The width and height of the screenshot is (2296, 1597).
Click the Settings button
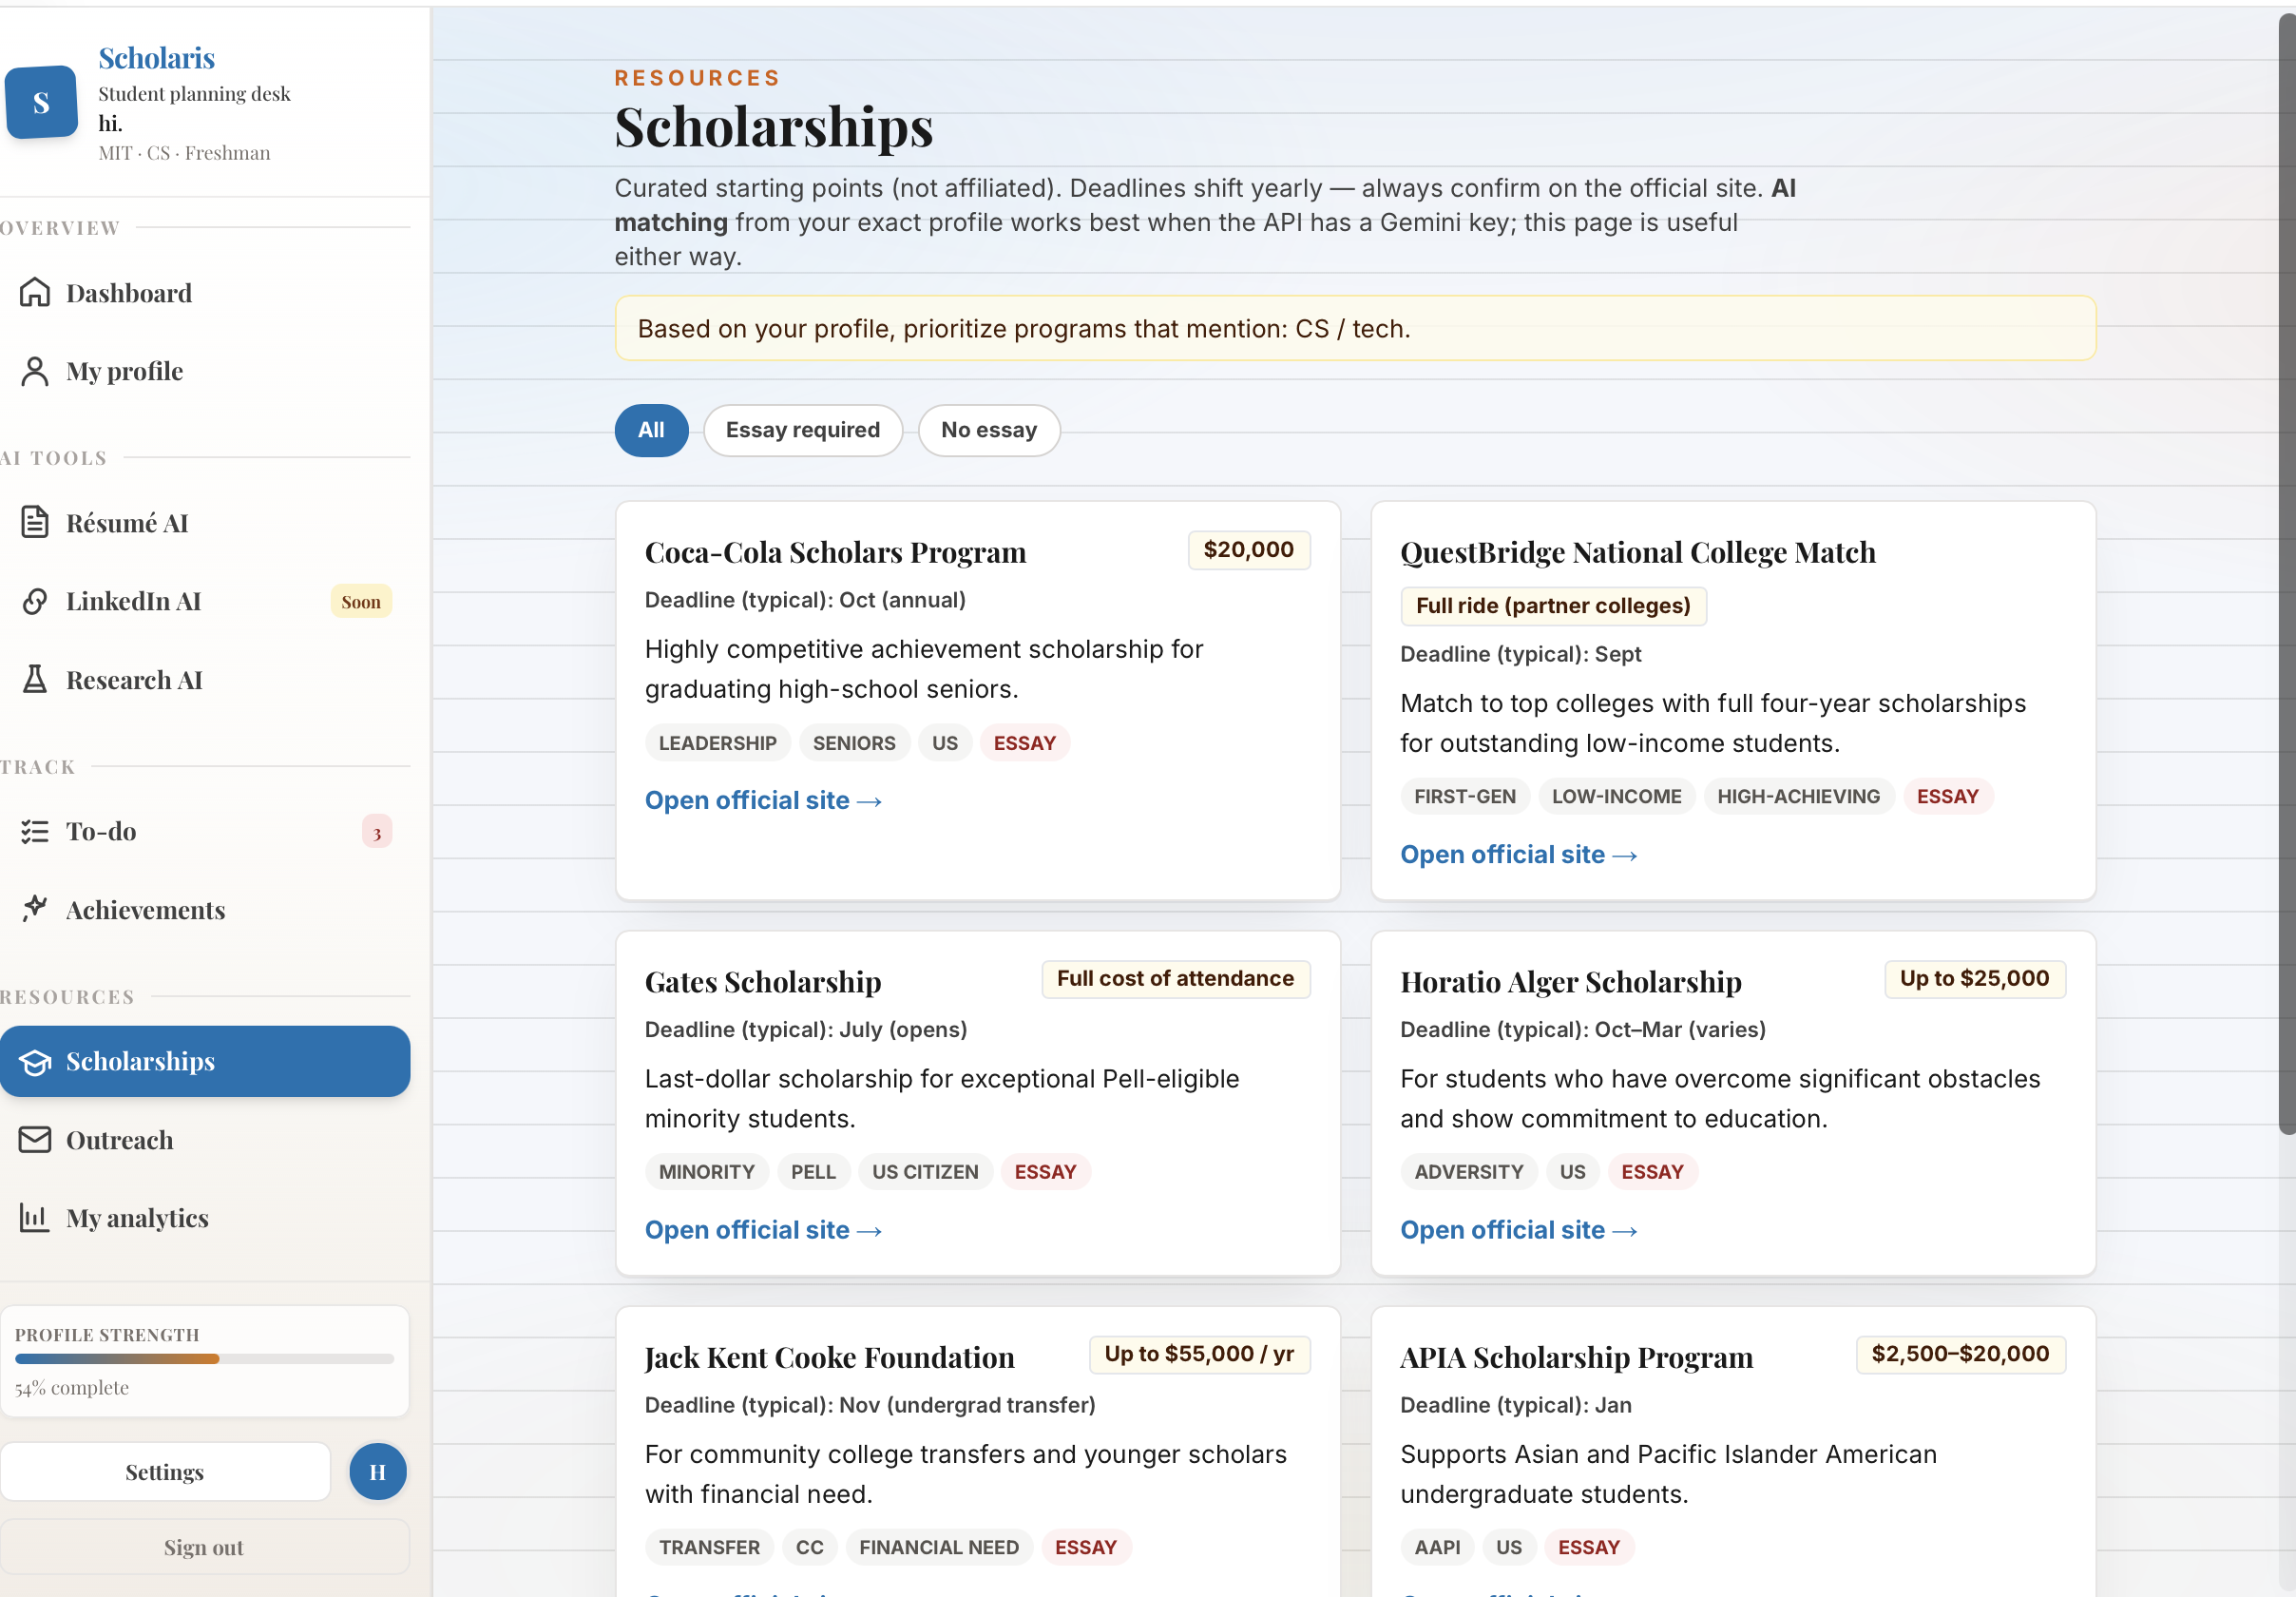165,1471
